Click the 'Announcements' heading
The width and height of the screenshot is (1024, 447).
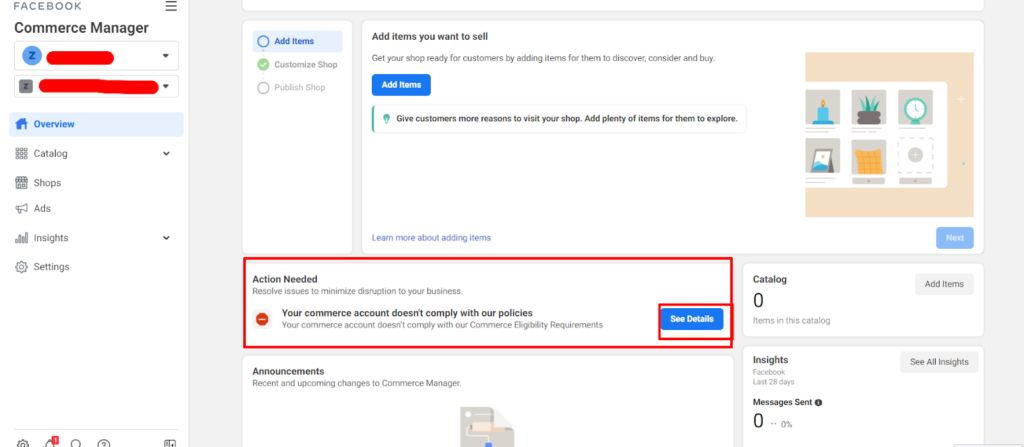pyautogui.click(x=288, y=371)
